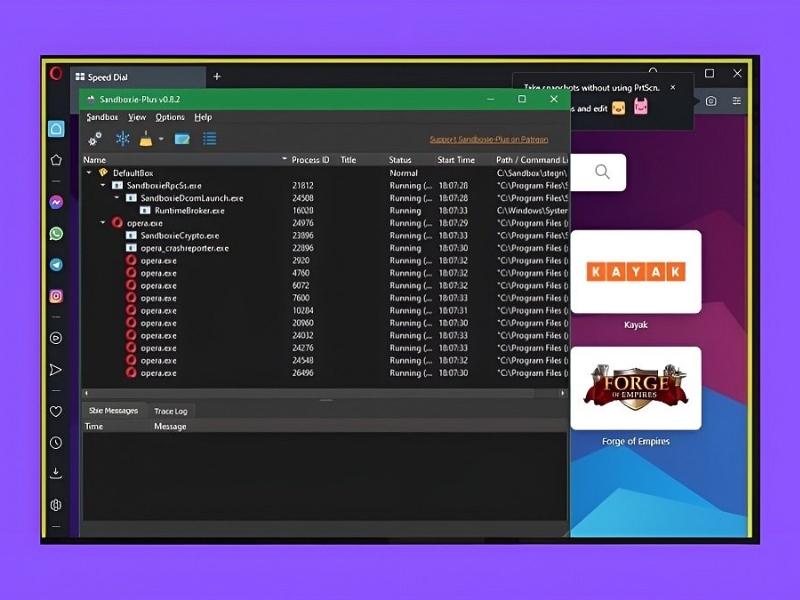Open the cleanup broom dropdown arrow
Image resolution: width=800 pixels, height=600 pixels.
point(161,139)
